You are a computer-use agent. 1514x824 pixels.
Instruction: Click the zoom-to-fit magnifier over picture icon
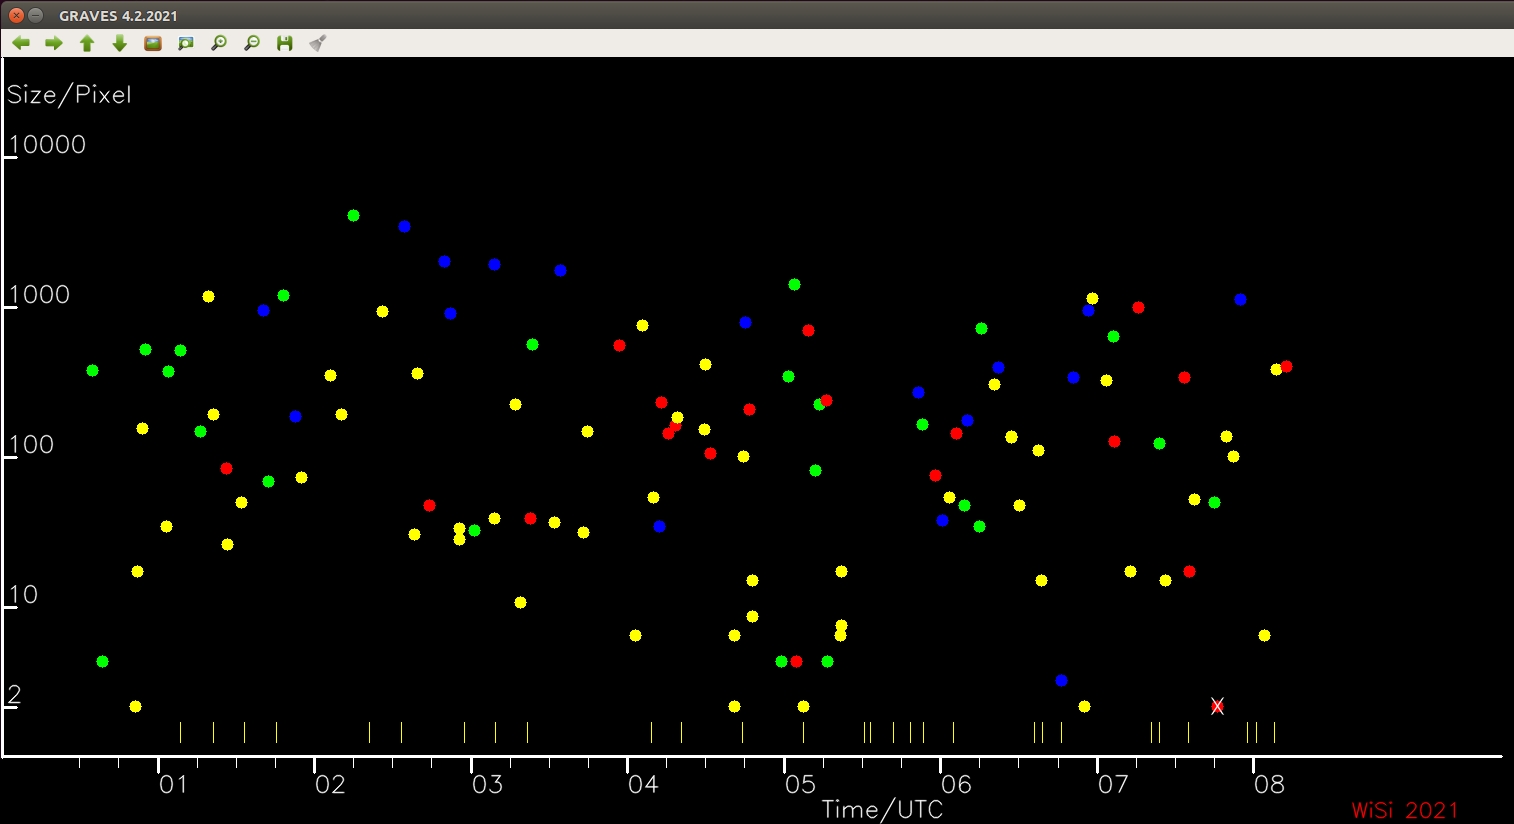point(186,43)
